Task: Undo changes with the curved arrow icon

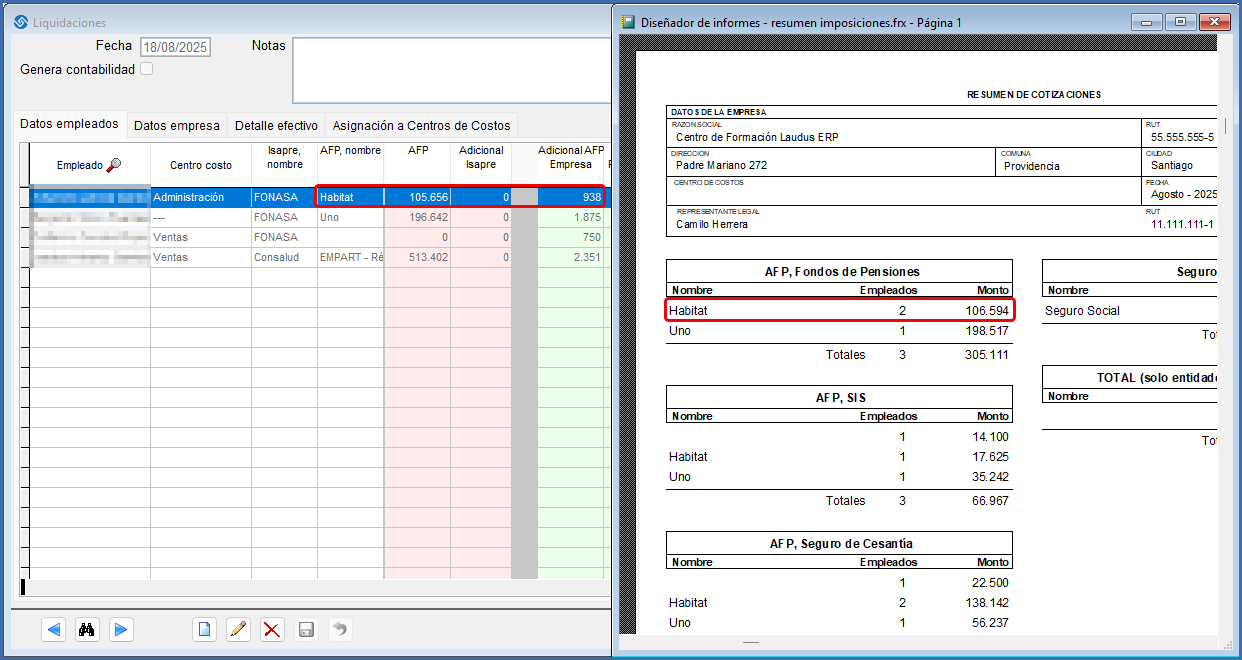Action: pyautogui.click(x=340, y=629)
